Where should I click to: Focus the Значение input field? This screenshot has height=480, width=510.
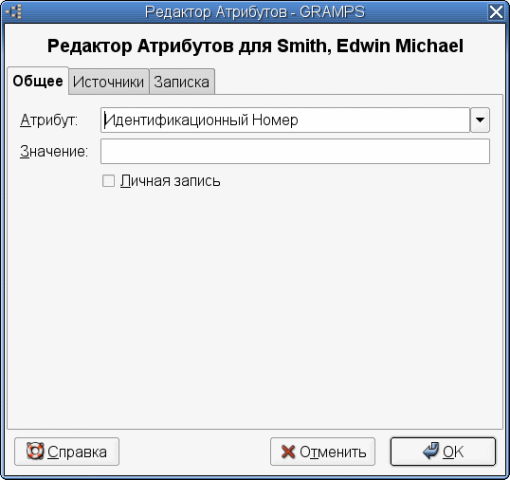pos(295,152)
